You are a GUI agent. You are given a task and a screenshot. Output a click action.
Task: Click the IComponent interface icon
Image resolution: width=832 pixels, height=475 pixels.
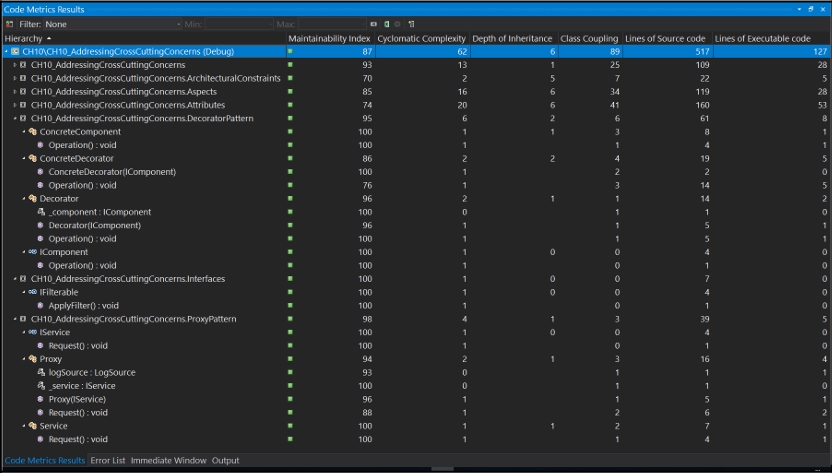coord(33,252)
